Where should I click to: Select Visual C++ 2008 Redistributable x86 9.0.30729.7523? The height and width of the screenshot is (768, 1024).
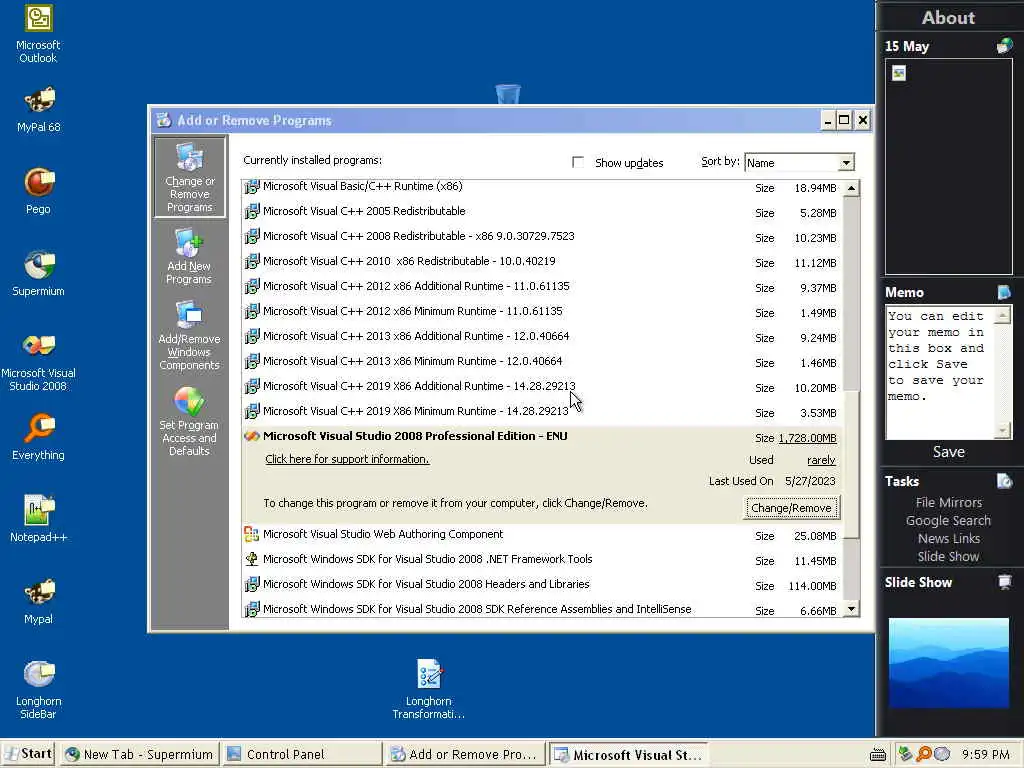point(541,236)
